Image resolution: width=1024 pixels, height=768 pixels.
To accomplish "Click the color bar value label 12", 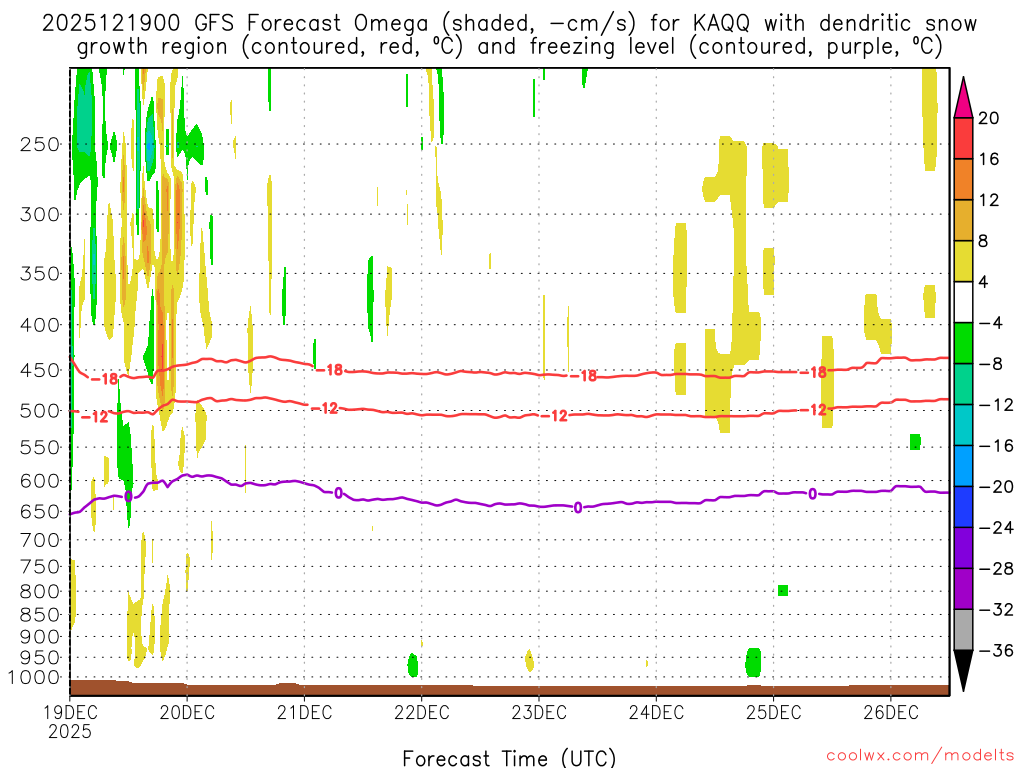I will click(989, 200).
